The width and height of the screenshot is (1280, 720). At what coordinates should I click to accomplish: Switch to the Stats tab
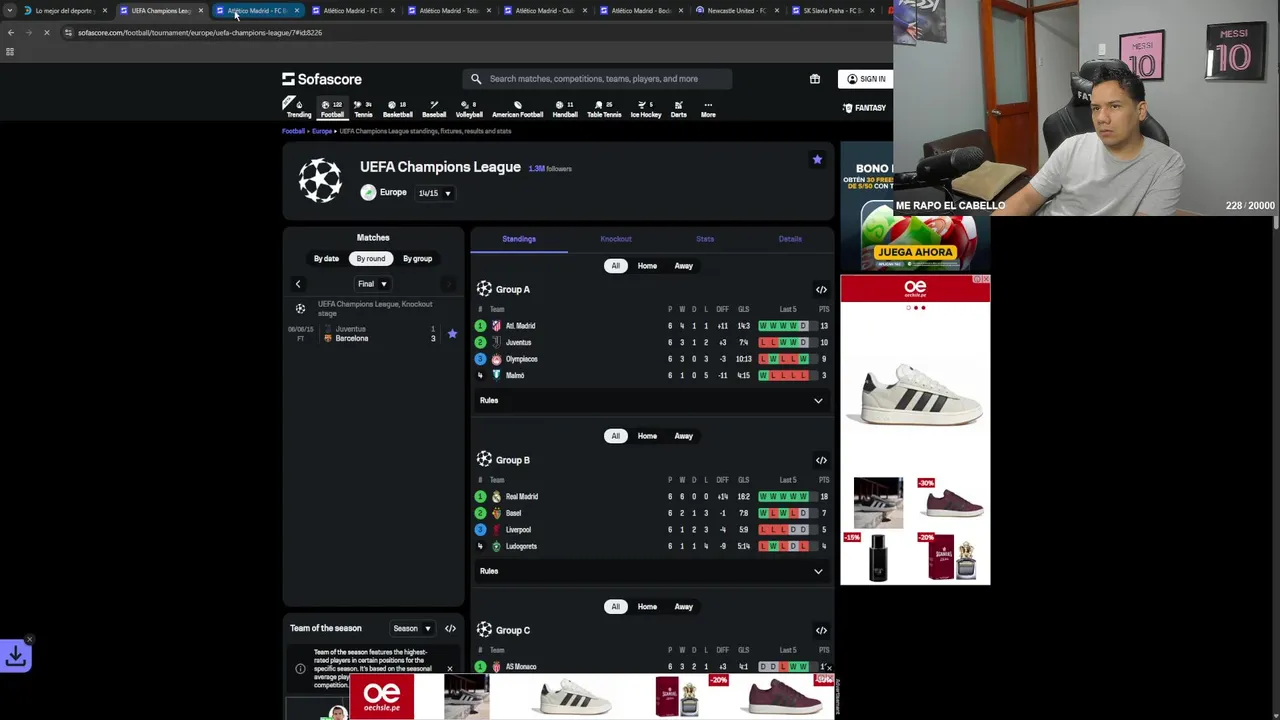coord(705,239)
